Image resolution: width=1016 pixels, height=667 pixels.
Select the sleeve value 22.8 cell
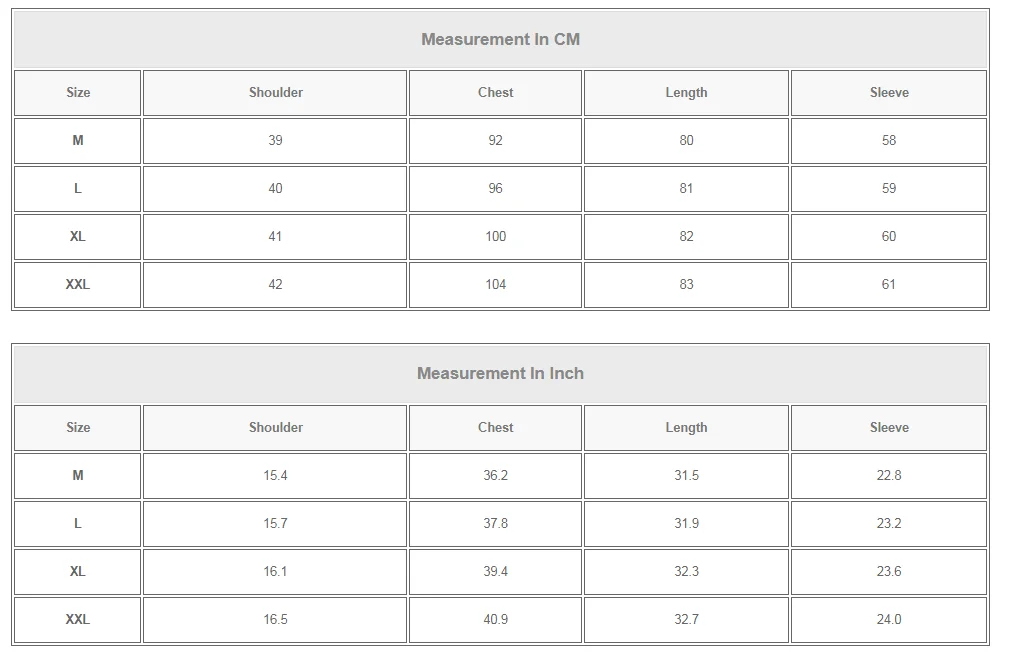(x=889, y=476)
